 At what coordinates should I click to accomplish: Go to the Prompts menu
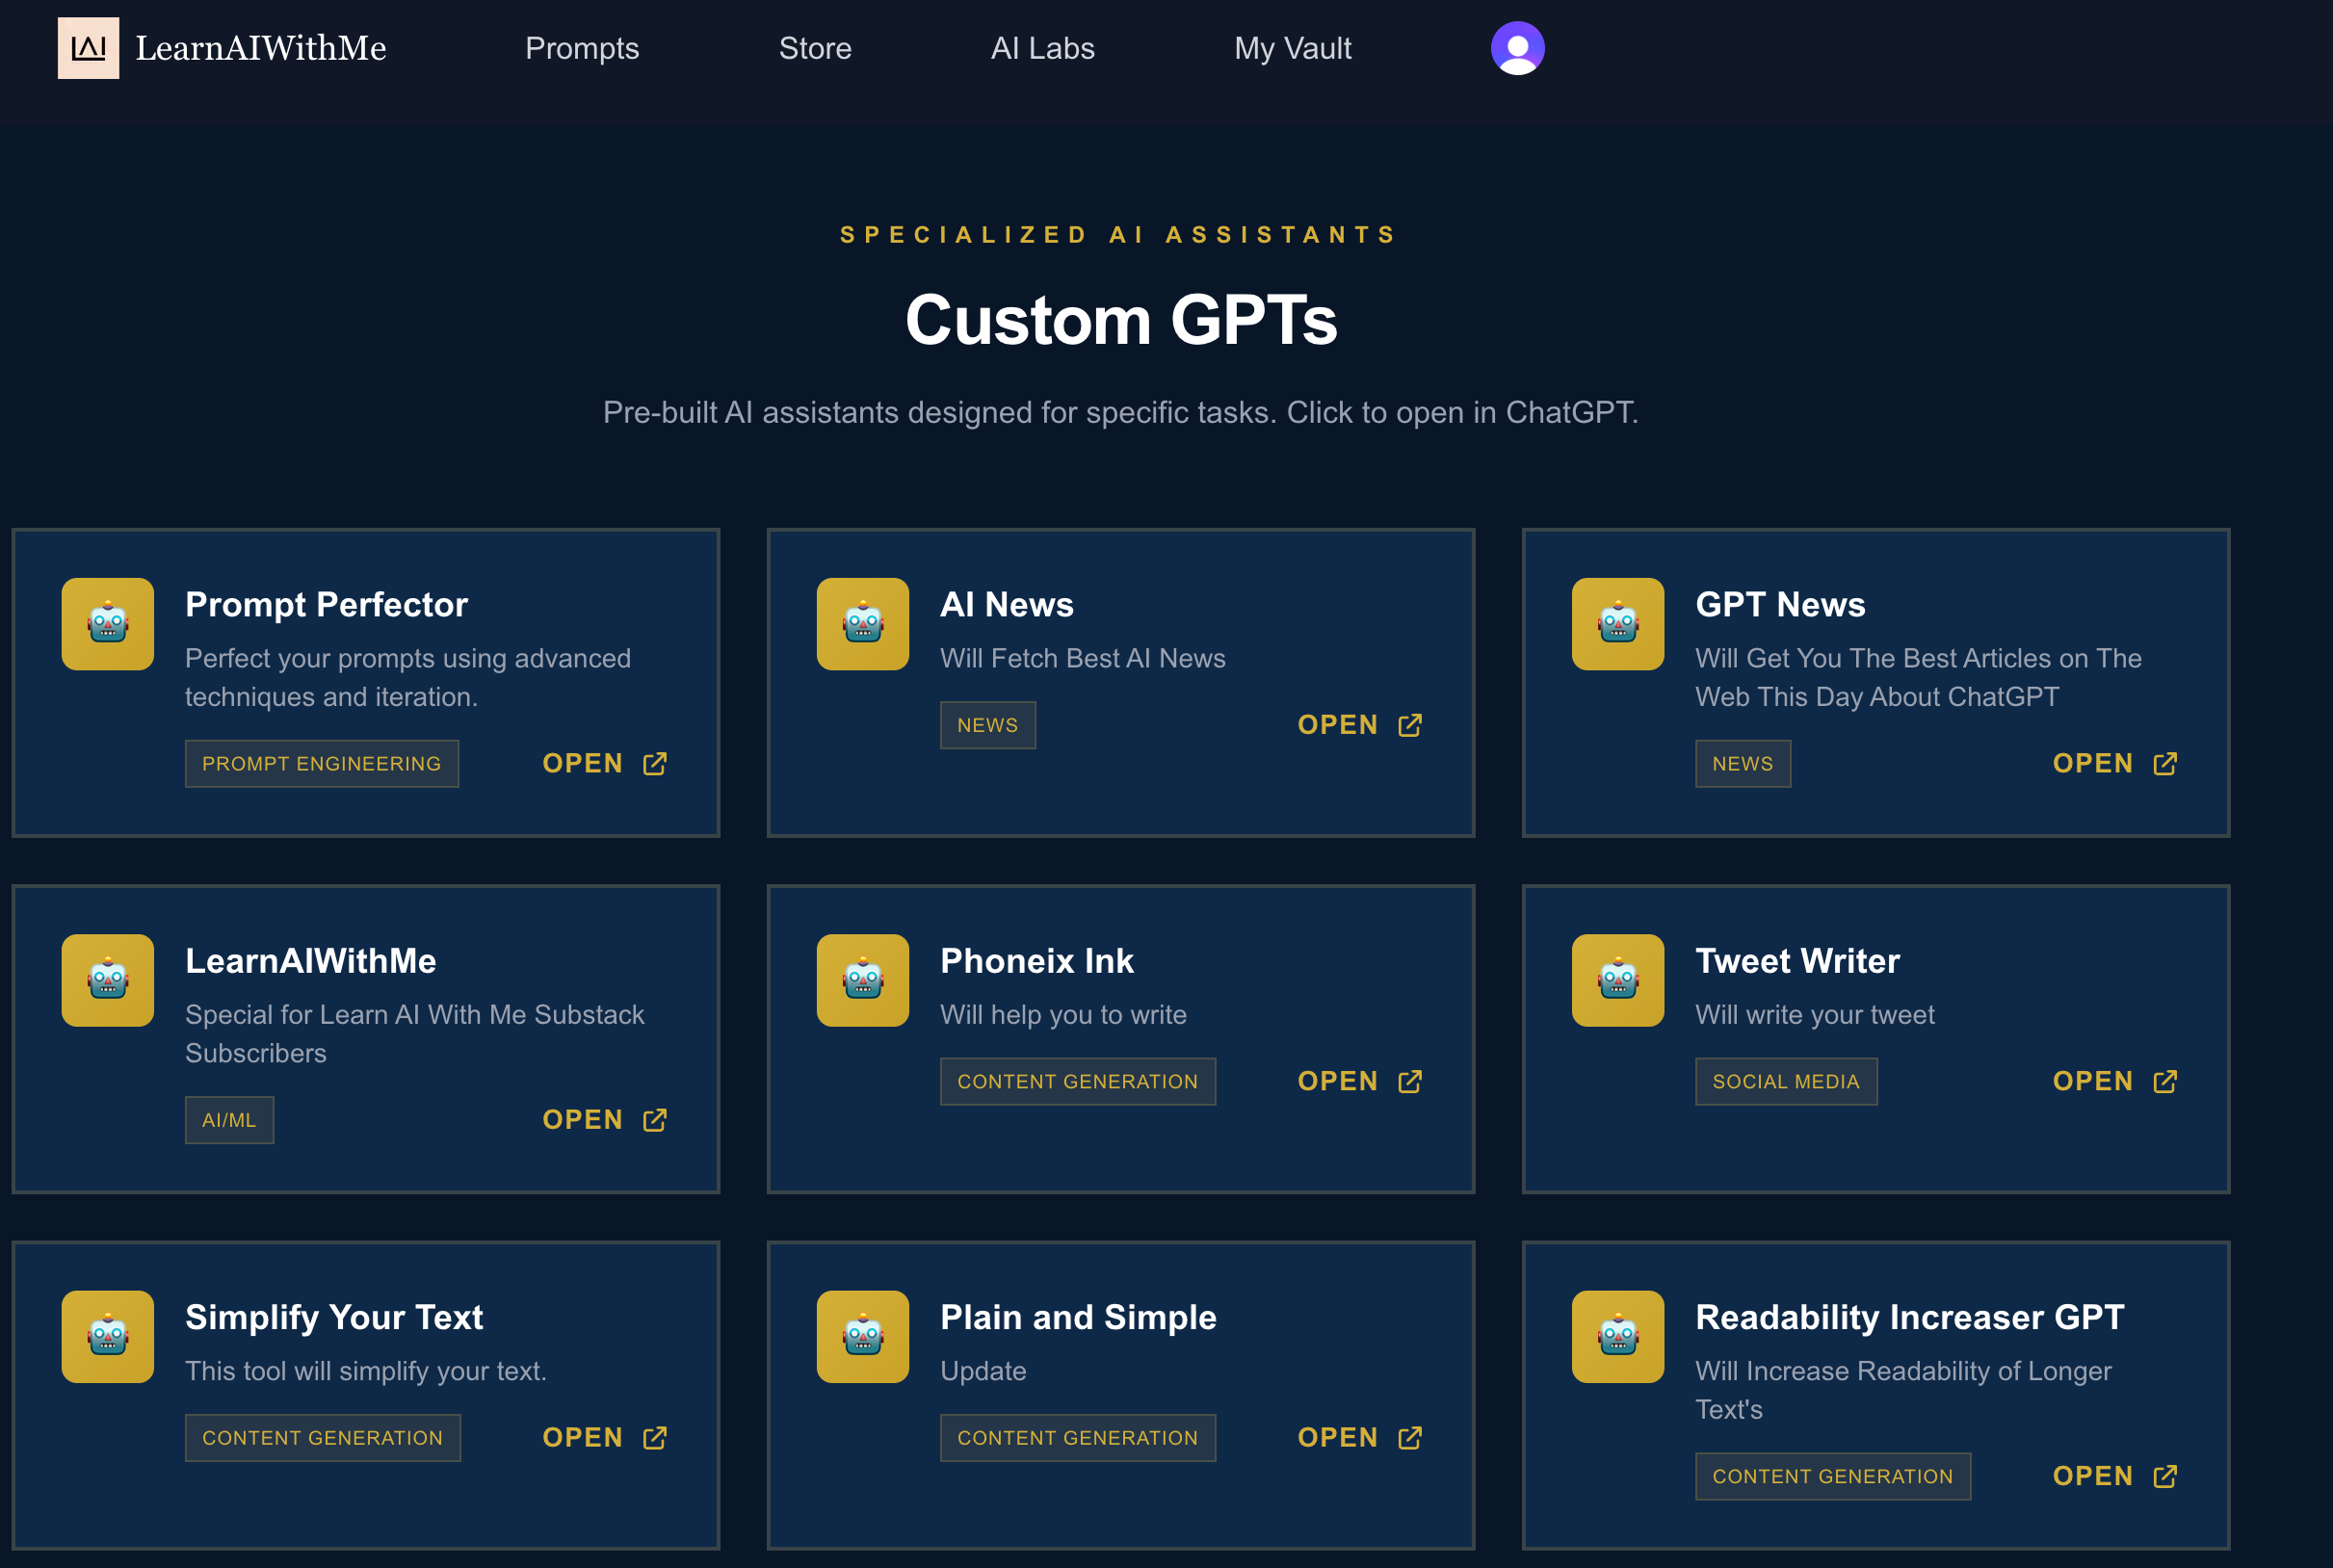tap(582, 48)
